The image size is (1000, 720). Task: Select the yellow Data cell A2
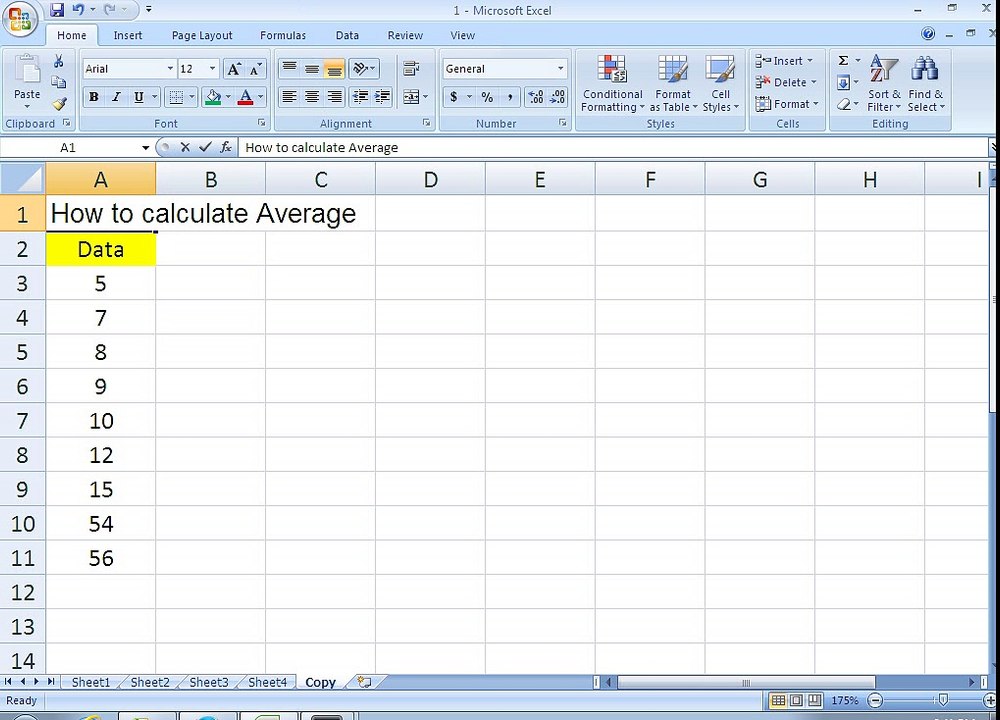point(101,249)
